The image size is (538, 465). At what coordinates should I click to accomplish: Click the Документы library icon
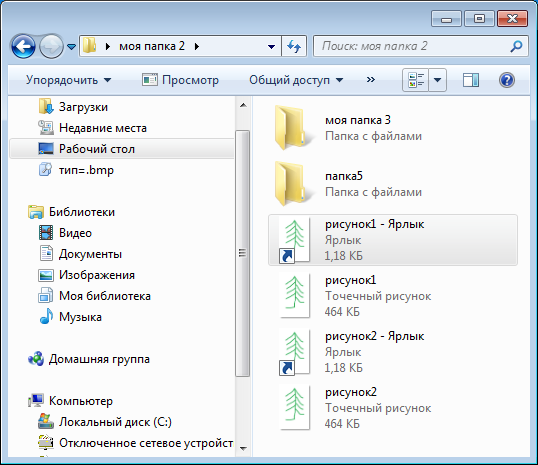[x=46, y=254]
